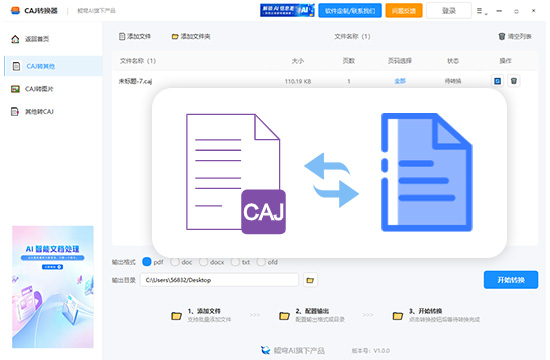This screenshot has width=550, height=360.
Task: Minimize the CAJ转换器 window
Action: (499, 11)
